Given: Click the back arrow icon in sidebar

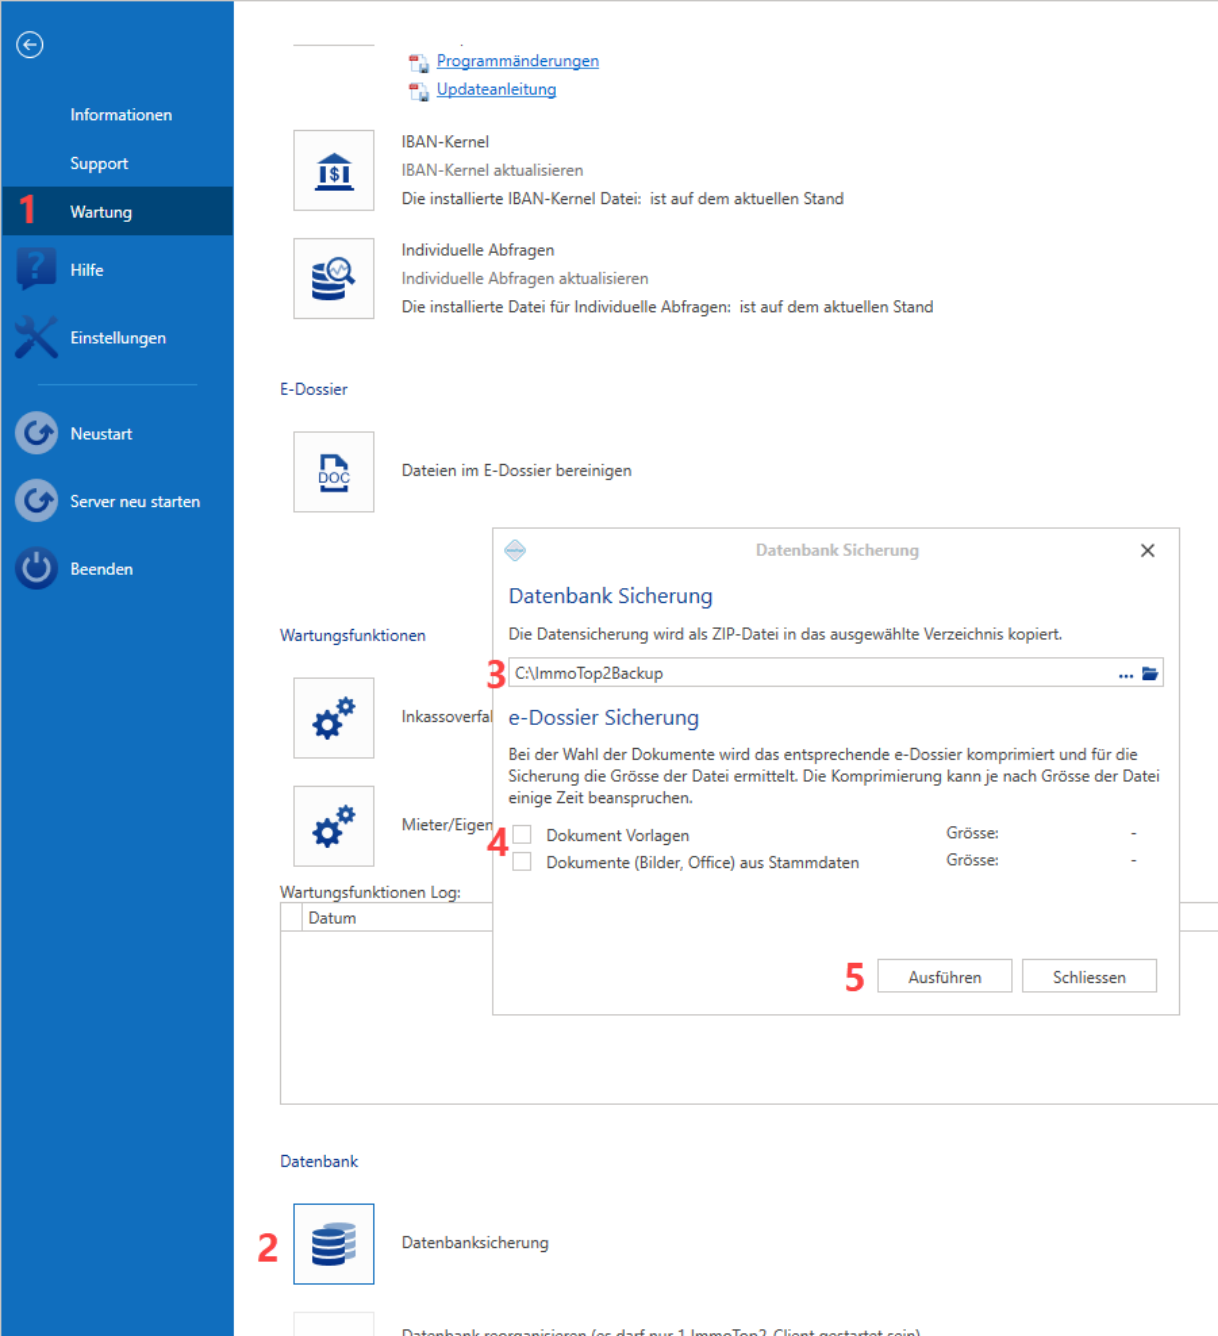Looking at the screenshot, I should point(30,45).
